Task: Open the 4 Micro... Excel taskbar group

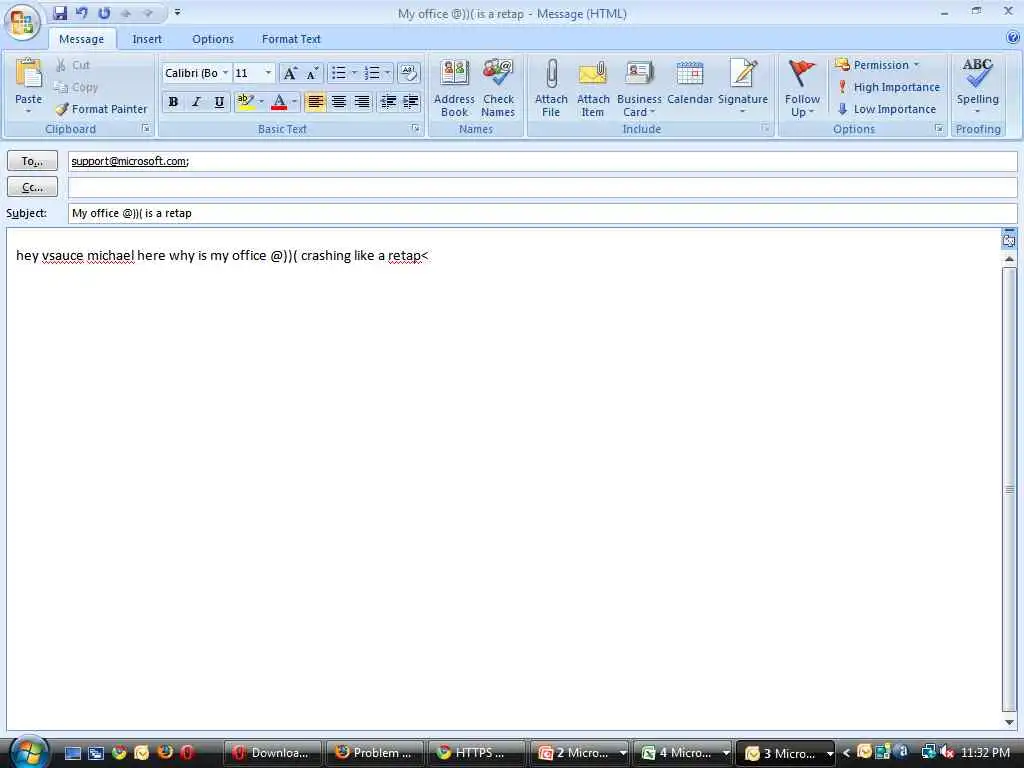Action: coord(684,753)
